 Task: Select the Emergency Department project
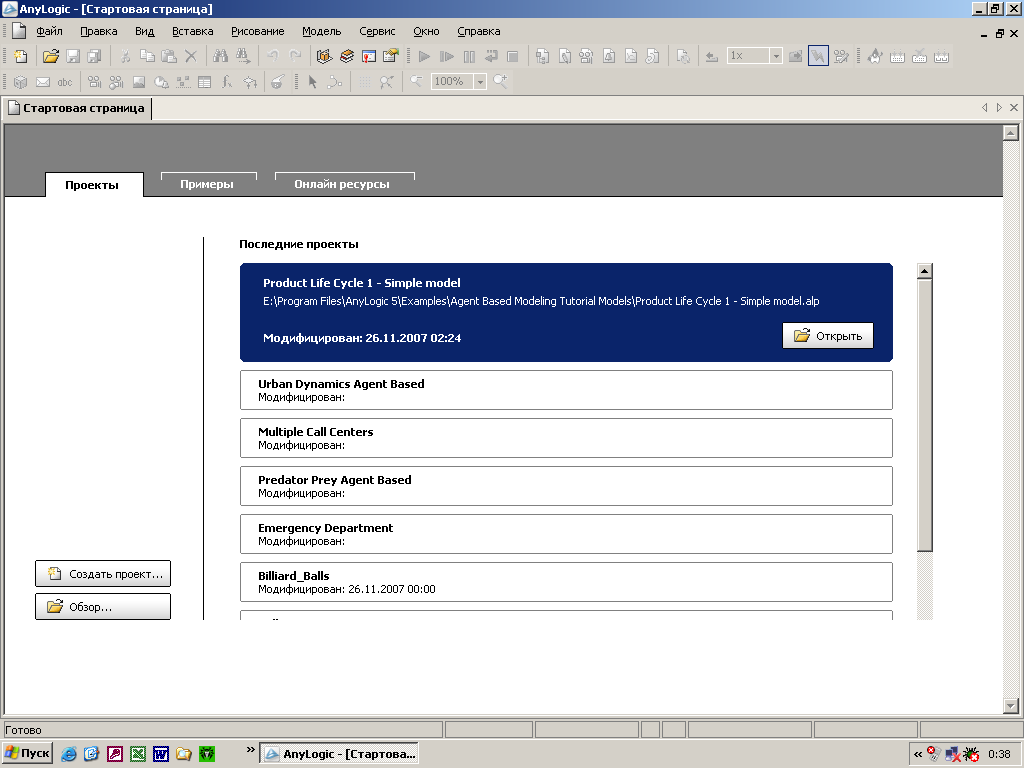[566, 534]
